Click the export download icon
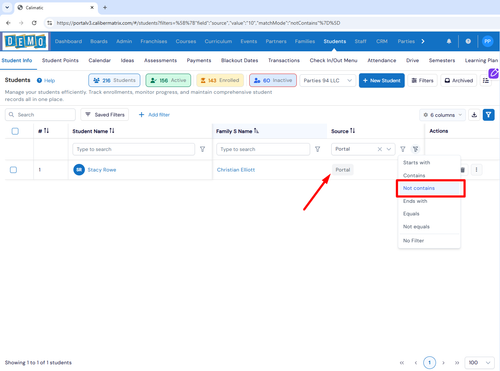 (x=474, y=115)
